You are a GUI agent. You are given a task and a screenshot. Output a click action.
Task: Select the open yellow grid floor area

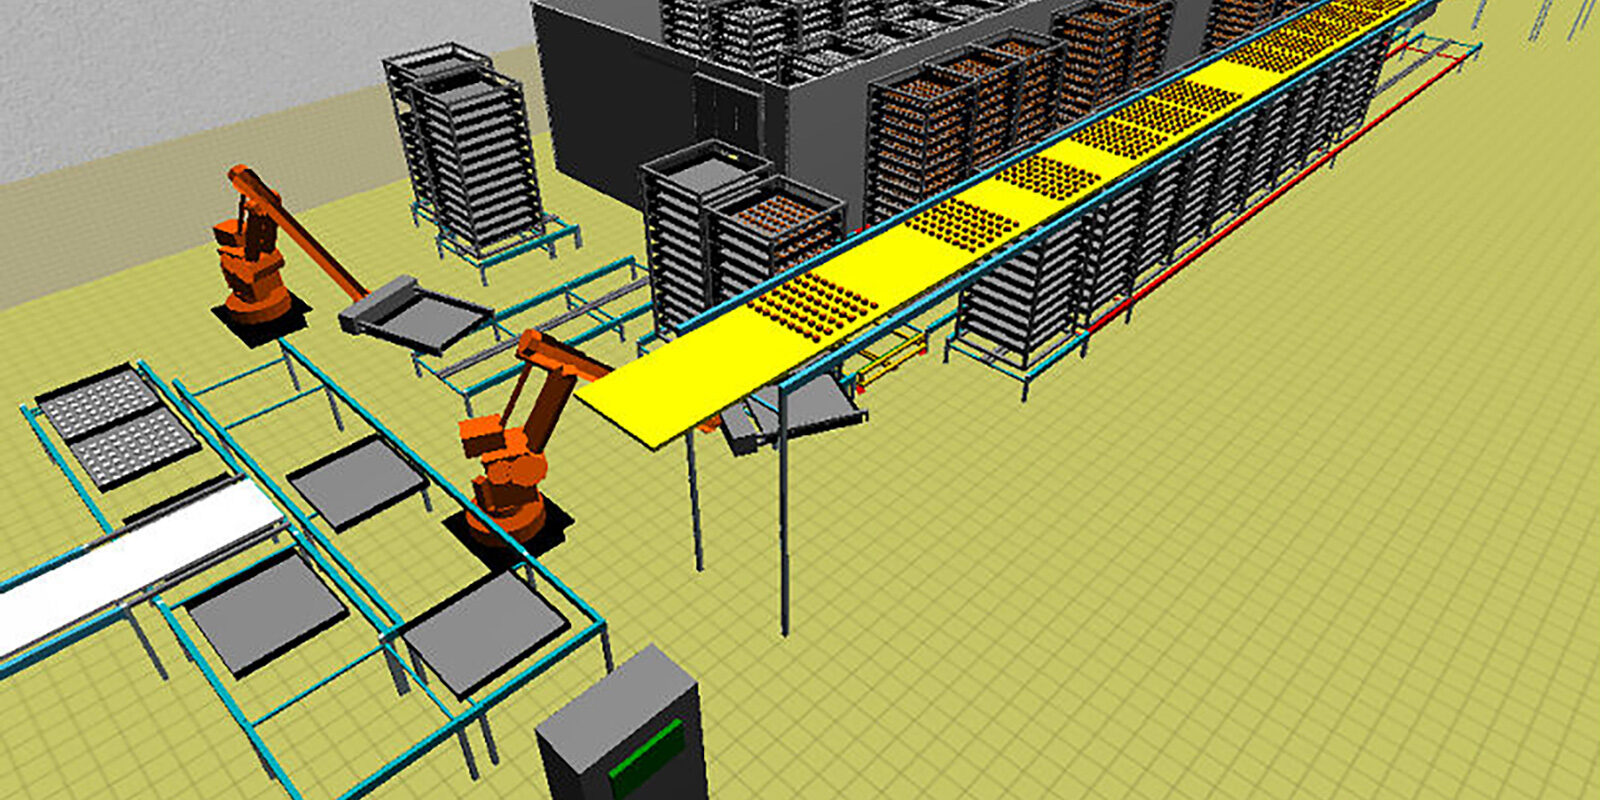pyautogui.click(x=1200, y=550)
